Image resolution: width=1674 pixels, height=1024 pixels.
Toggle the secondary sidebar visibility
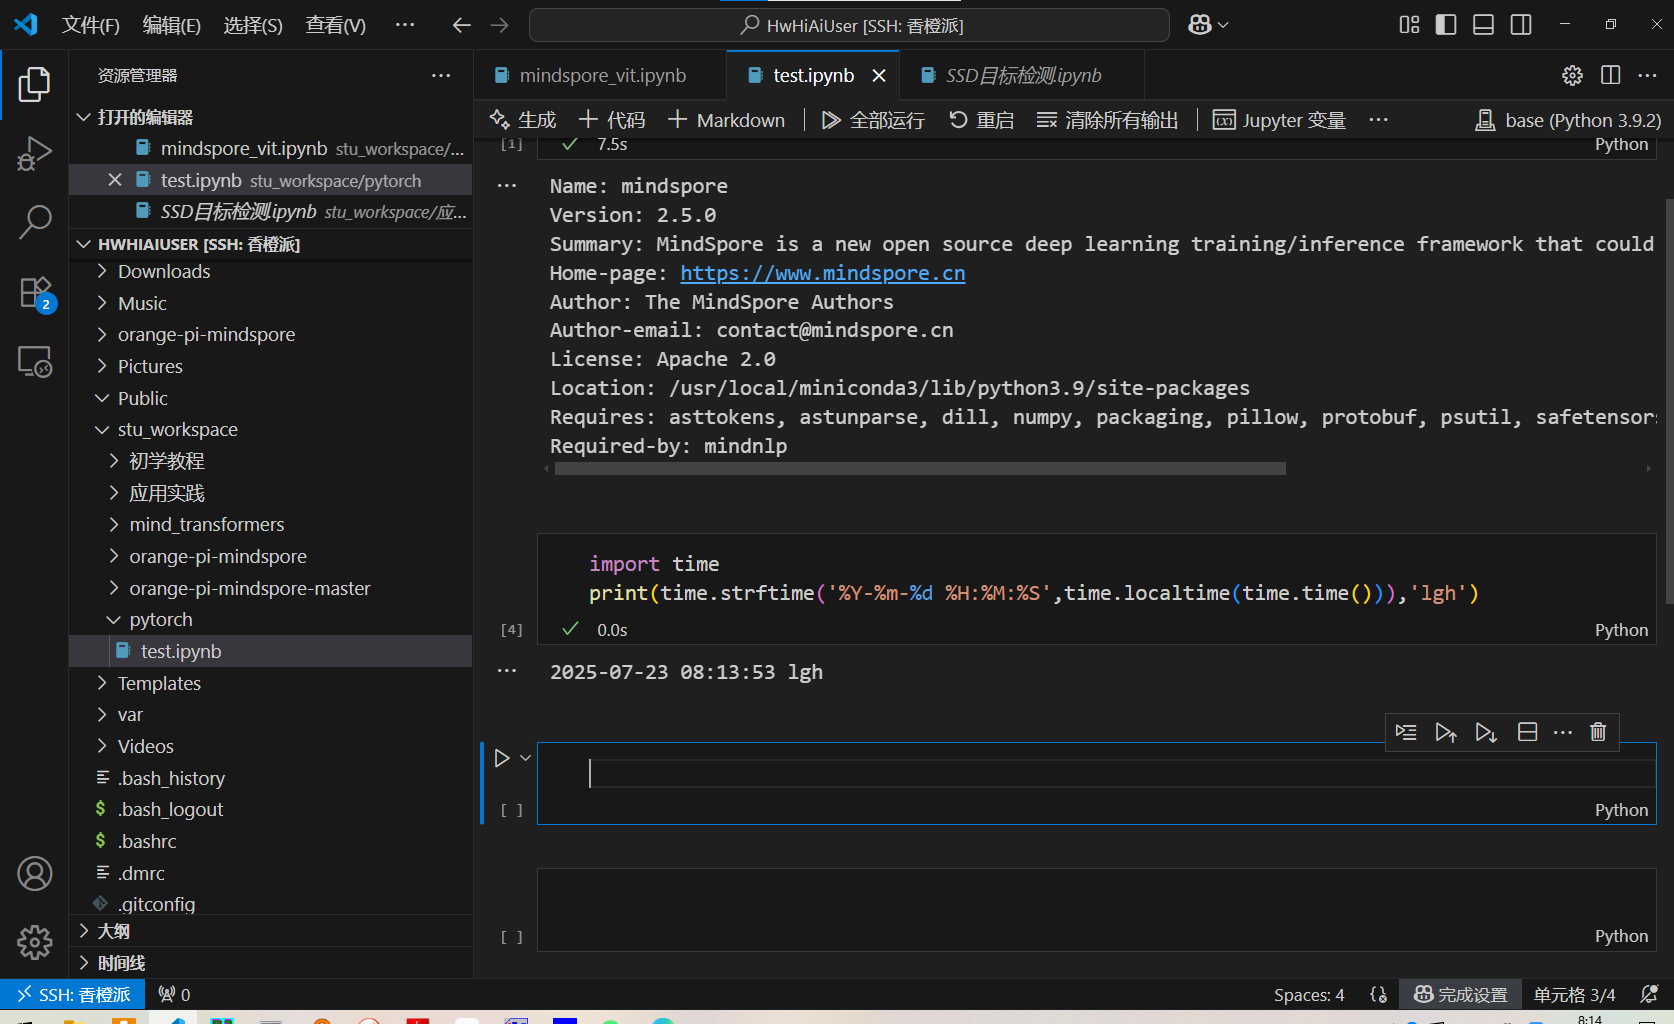(x=1521, y=25)
